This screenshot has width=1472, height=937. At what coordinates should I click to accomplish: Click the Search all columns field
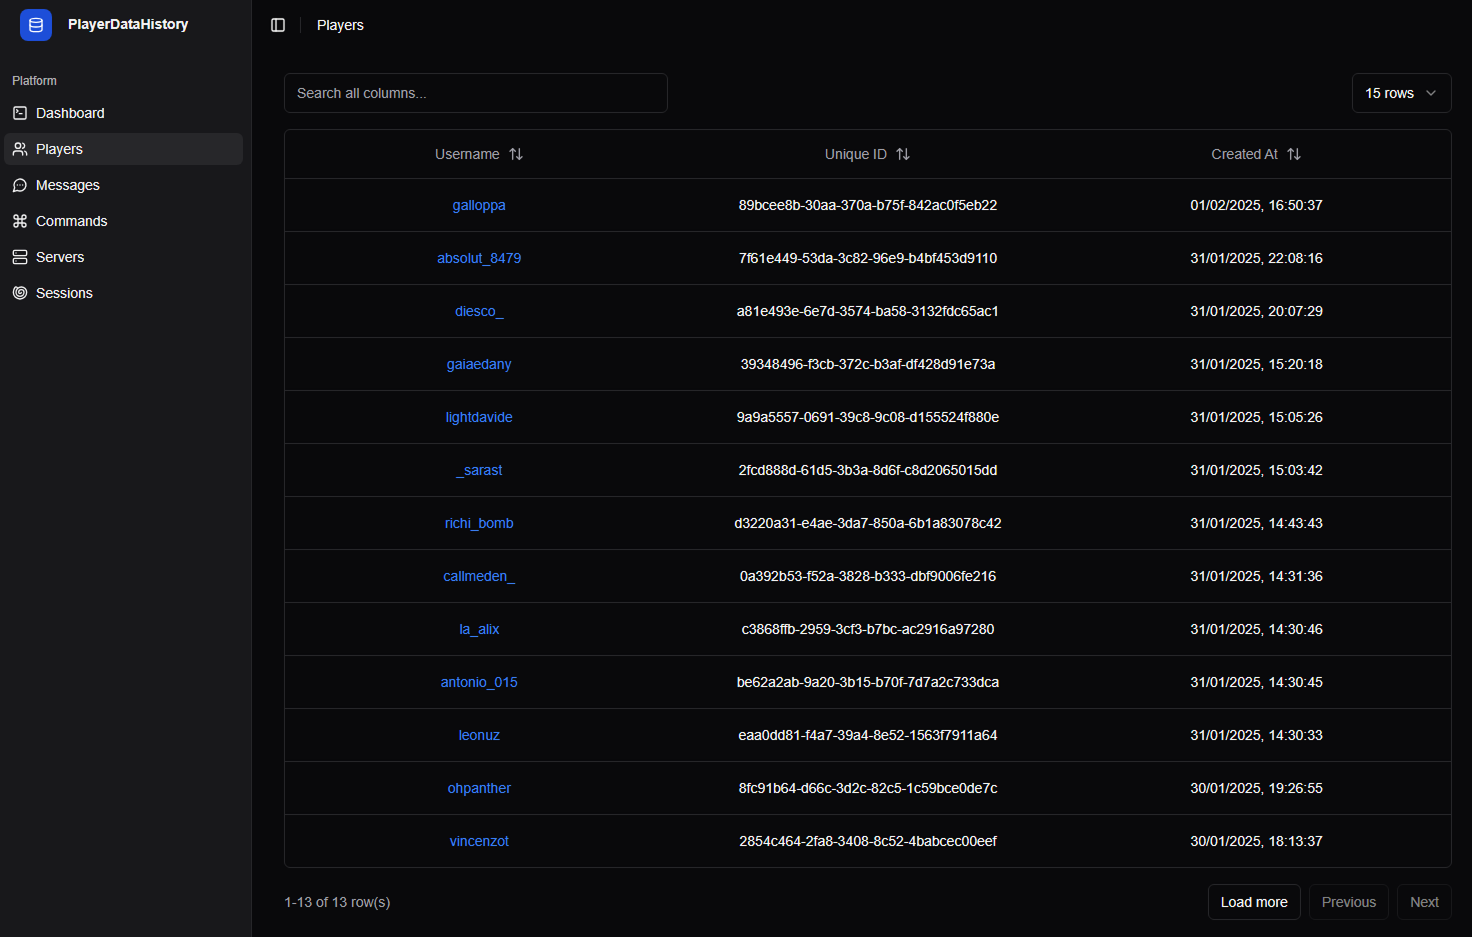point(476,93)
